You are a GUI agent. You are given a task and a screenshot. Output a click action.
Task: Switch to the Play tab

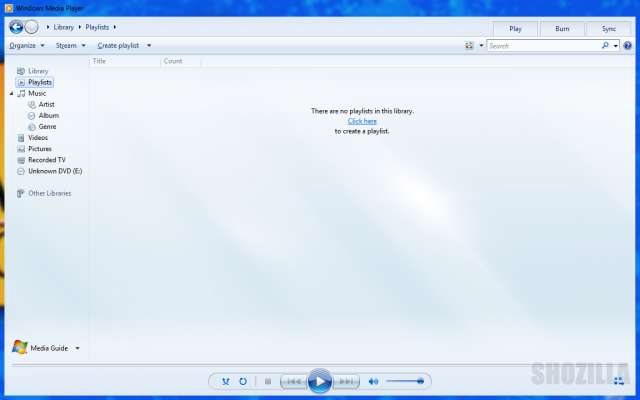point(516,29)
